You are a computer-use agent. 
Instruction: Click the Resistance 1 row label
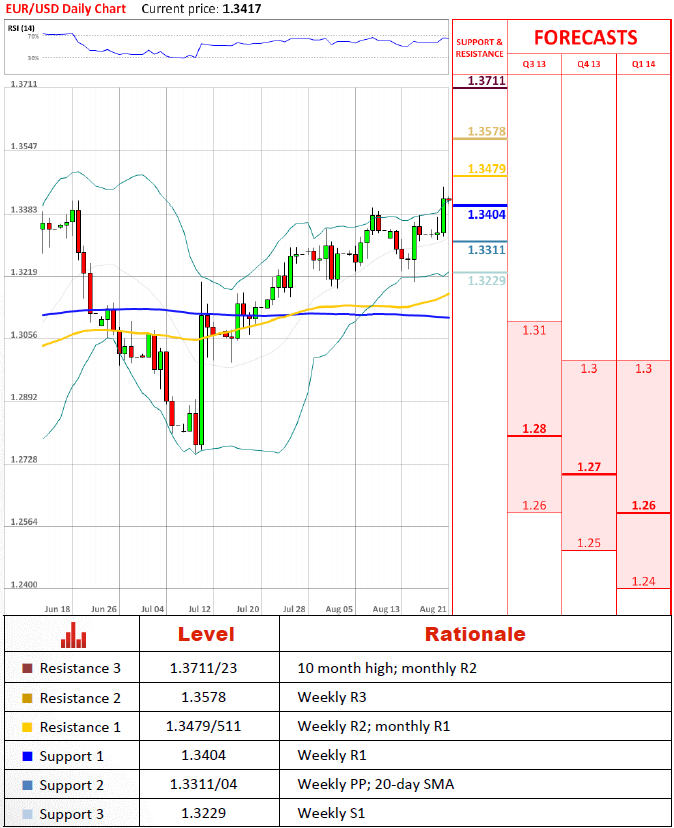click(x=80, y=727)
